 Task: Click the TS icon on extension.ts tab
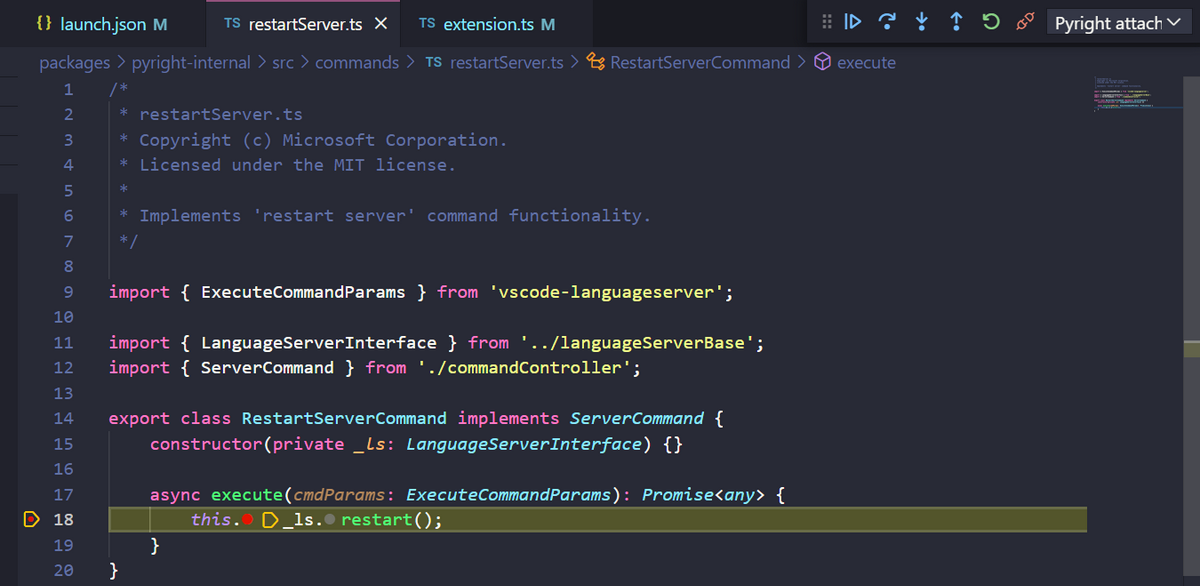pyautogui.click(x=427, y=23)
